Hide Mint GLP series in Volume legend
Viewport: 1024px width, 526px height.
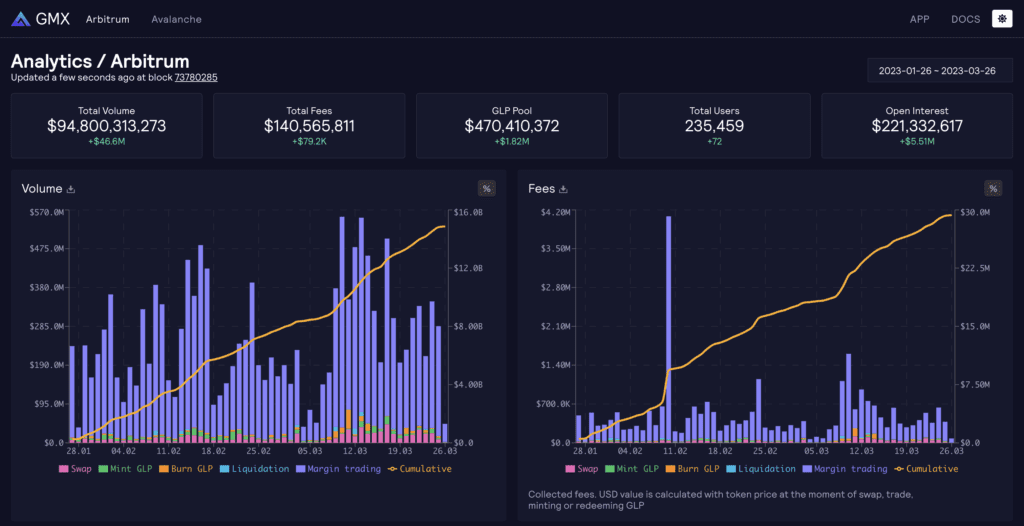[131, 468]
